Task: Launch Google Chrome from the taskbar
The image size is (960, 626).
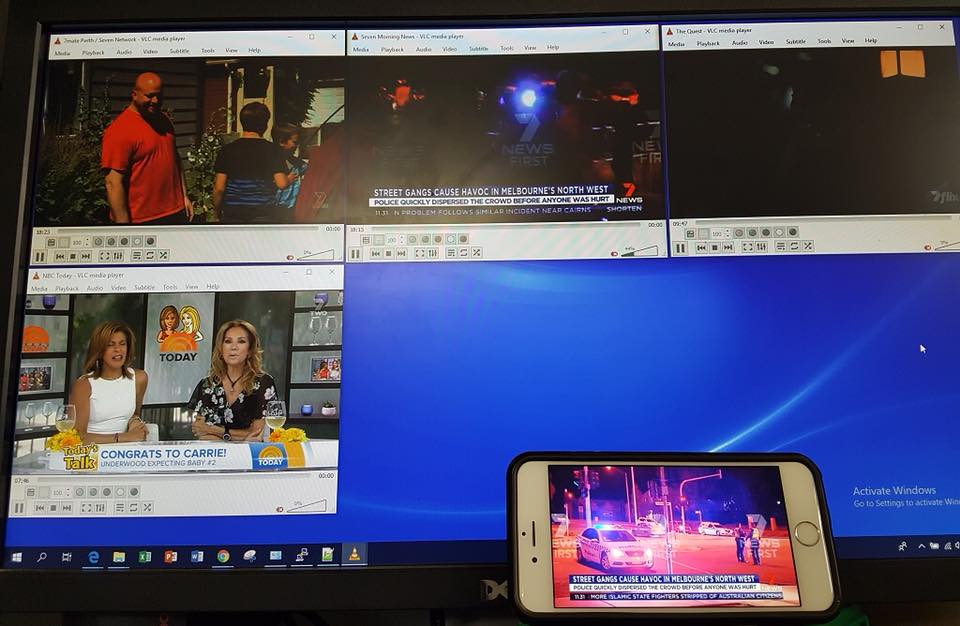Action: point(223,556)
